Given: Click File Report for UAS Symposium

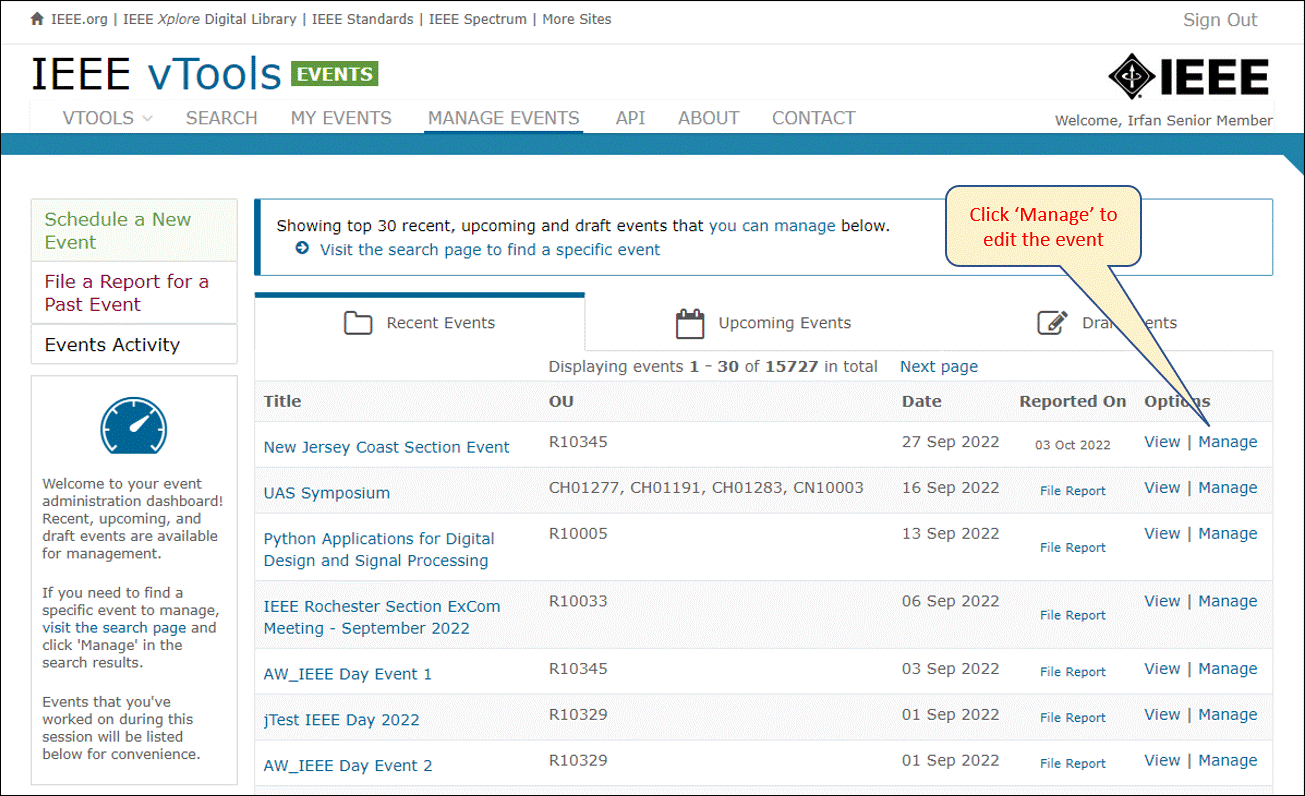Looking at the screenshot, I should coord(1073,491).
